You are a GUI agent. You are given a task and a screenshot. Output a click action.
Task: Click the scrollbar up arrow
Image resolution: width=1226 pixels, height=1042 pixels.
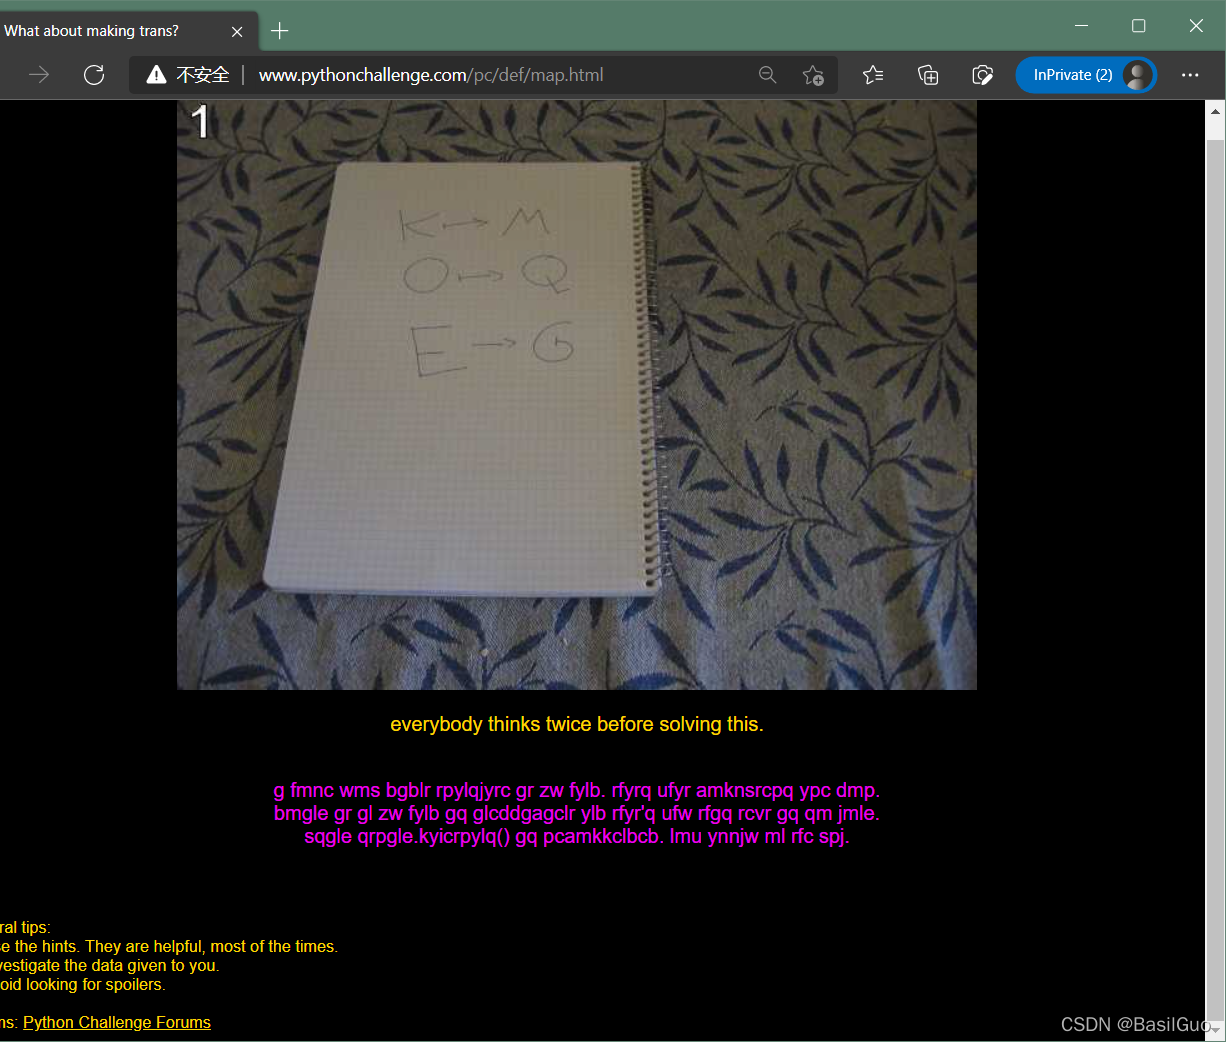(1215, 110)
